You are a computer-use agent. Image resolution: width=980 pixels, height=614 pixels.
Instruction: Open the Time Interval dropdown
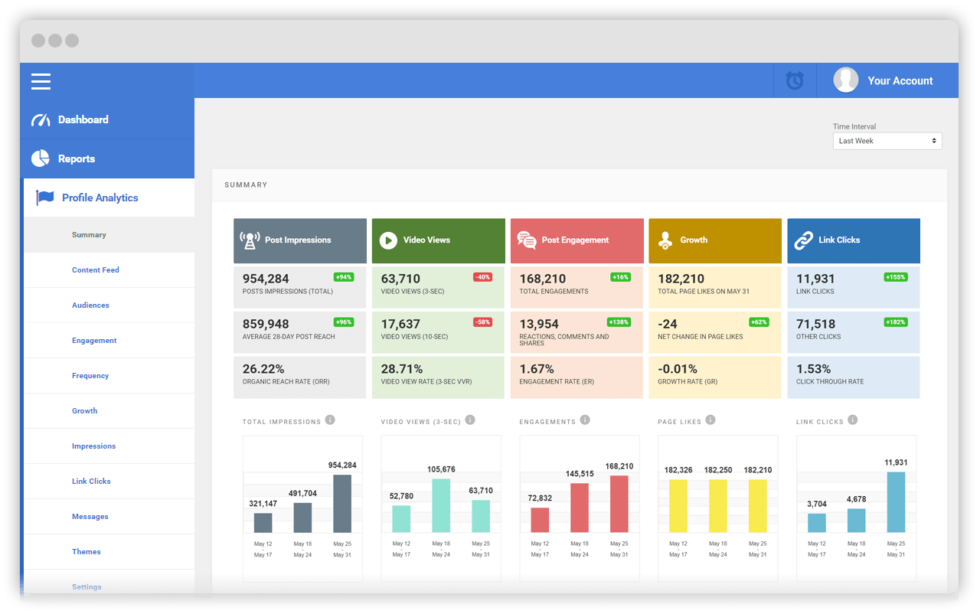[x=886, y=140]
